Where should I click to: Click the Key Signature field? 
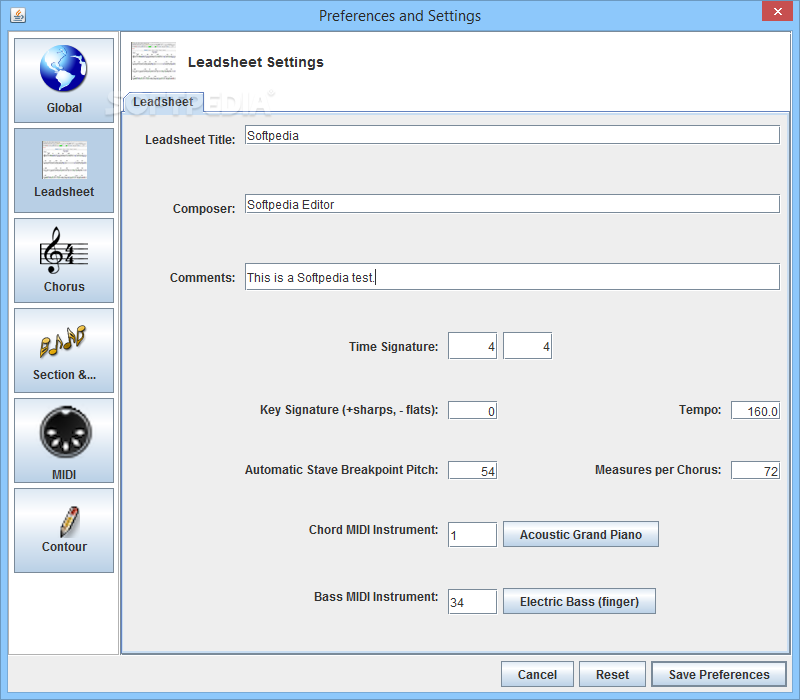pos(472,410)
